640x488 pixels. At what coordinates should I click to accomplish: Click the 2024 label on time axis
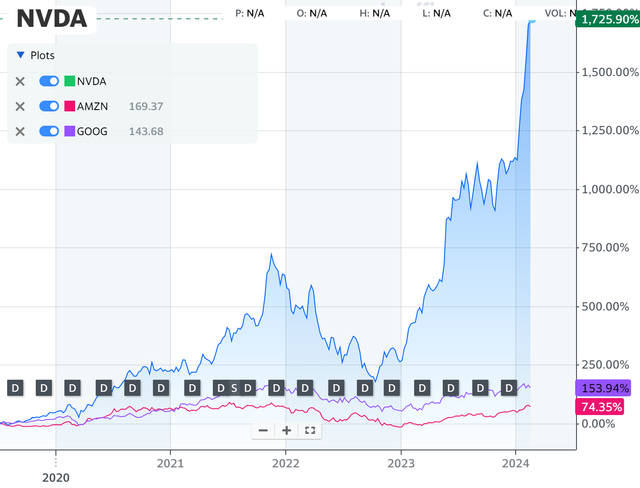coord(516,464)
